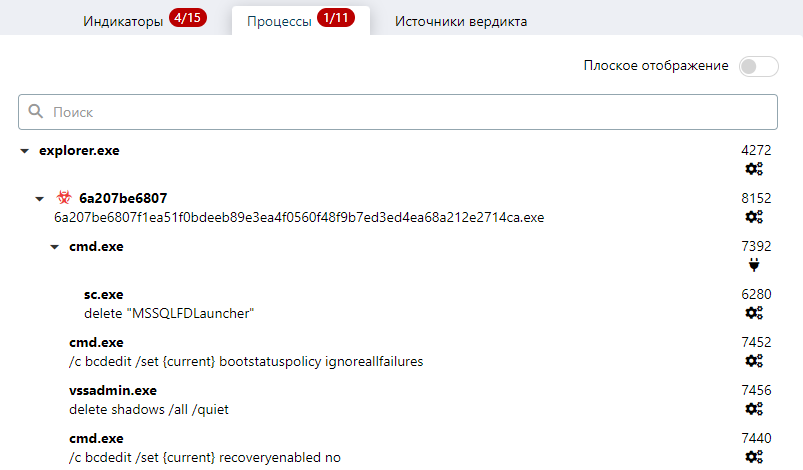Select the vssadmin.exe process entry
Screen dimensions: 803x470
point(113,391)
